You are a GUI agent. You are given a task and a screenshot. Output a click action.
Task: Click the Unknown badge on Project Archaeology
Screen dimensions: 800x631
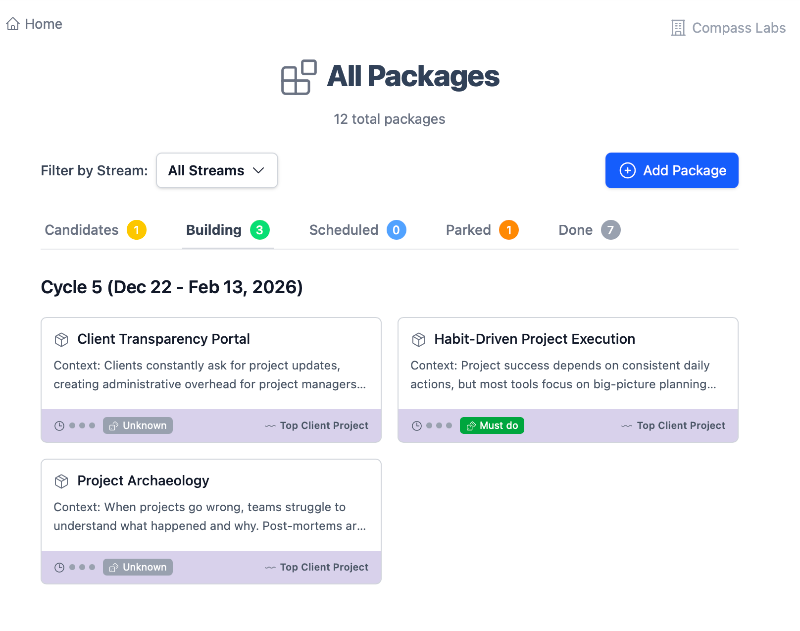[138, 567]
